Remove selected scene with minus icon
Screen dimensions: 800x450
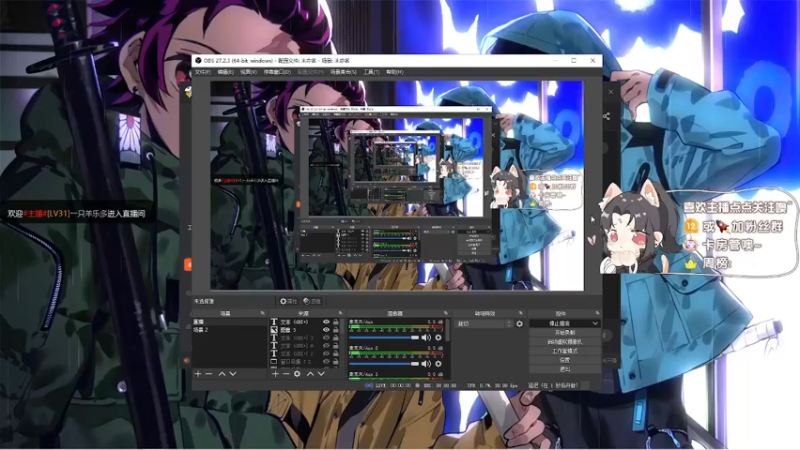209,374
